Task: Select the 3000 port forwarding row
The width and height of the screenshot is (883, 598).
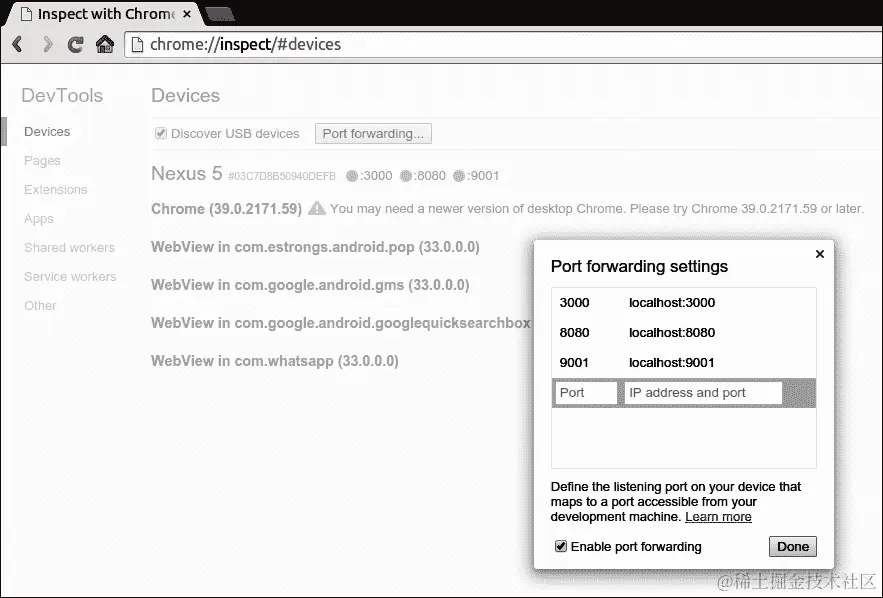Action: pos(684,303)
